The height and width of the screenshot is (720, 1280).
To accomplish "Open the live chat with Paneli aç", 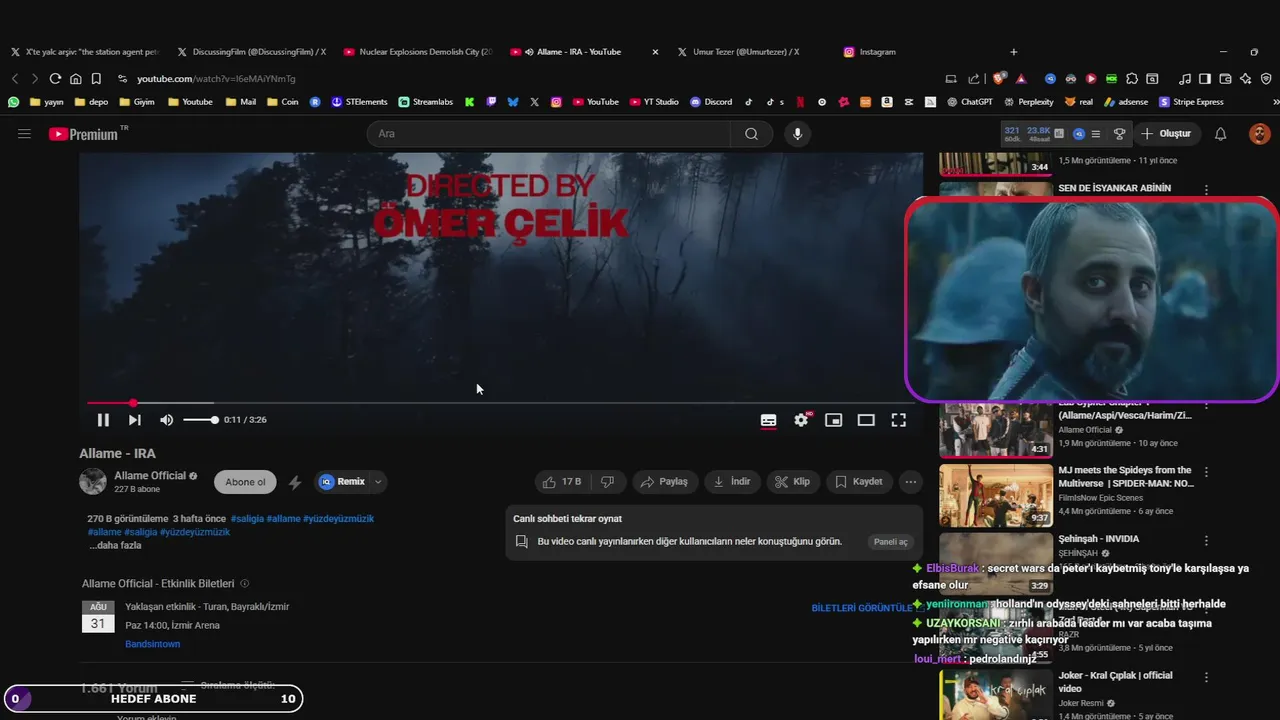I will pos(890,542).
